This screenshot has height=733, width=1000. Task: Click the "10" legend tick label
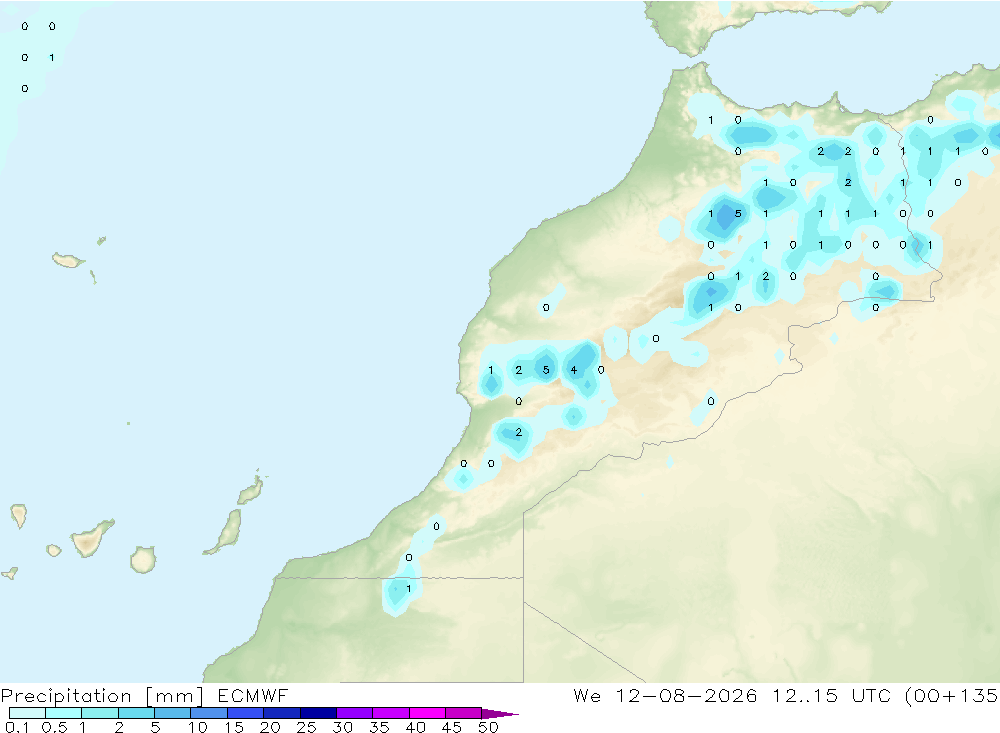[x=198, y=727]
